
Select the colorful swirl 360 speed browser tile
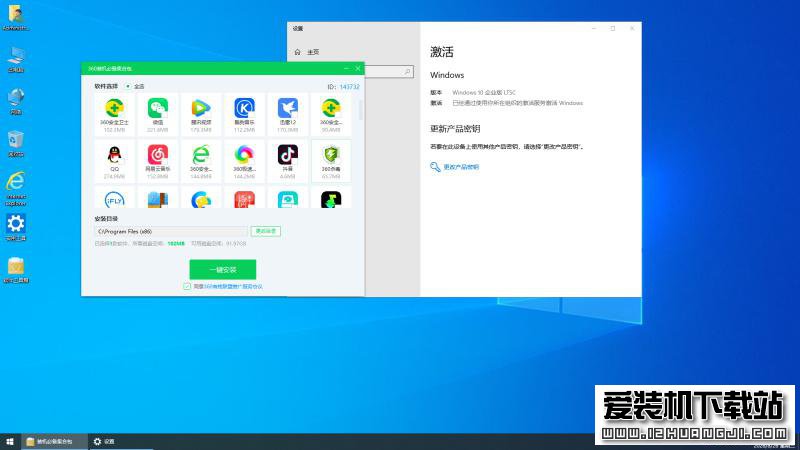244,161
